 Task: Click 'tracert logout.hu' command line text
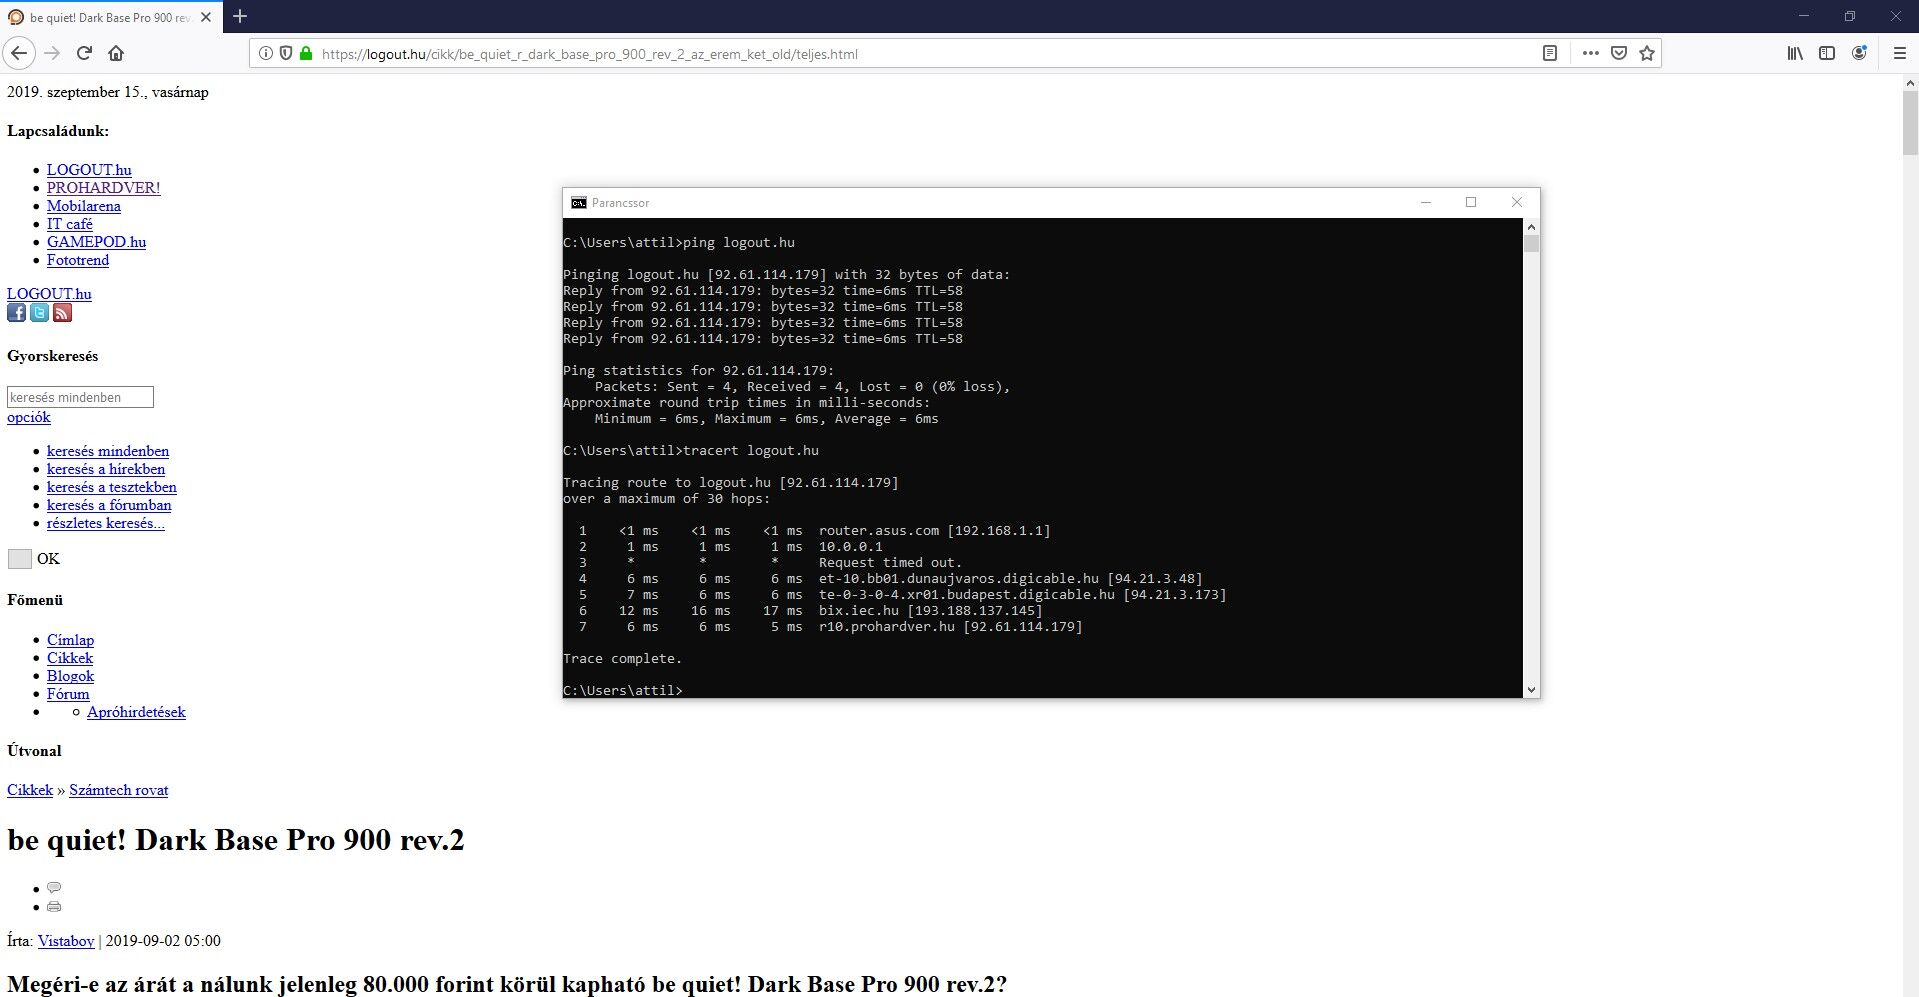pos(751,451)
